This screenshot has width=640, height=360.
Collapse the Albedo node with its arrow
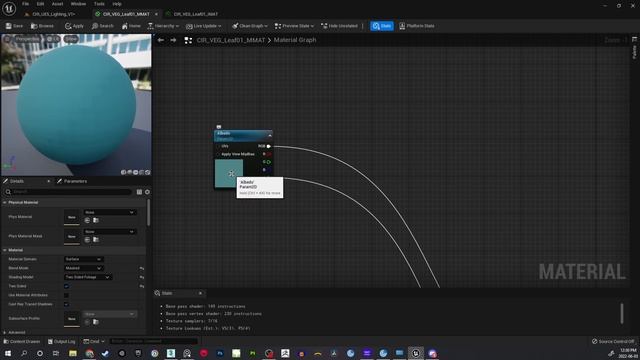tap(269, 135)
